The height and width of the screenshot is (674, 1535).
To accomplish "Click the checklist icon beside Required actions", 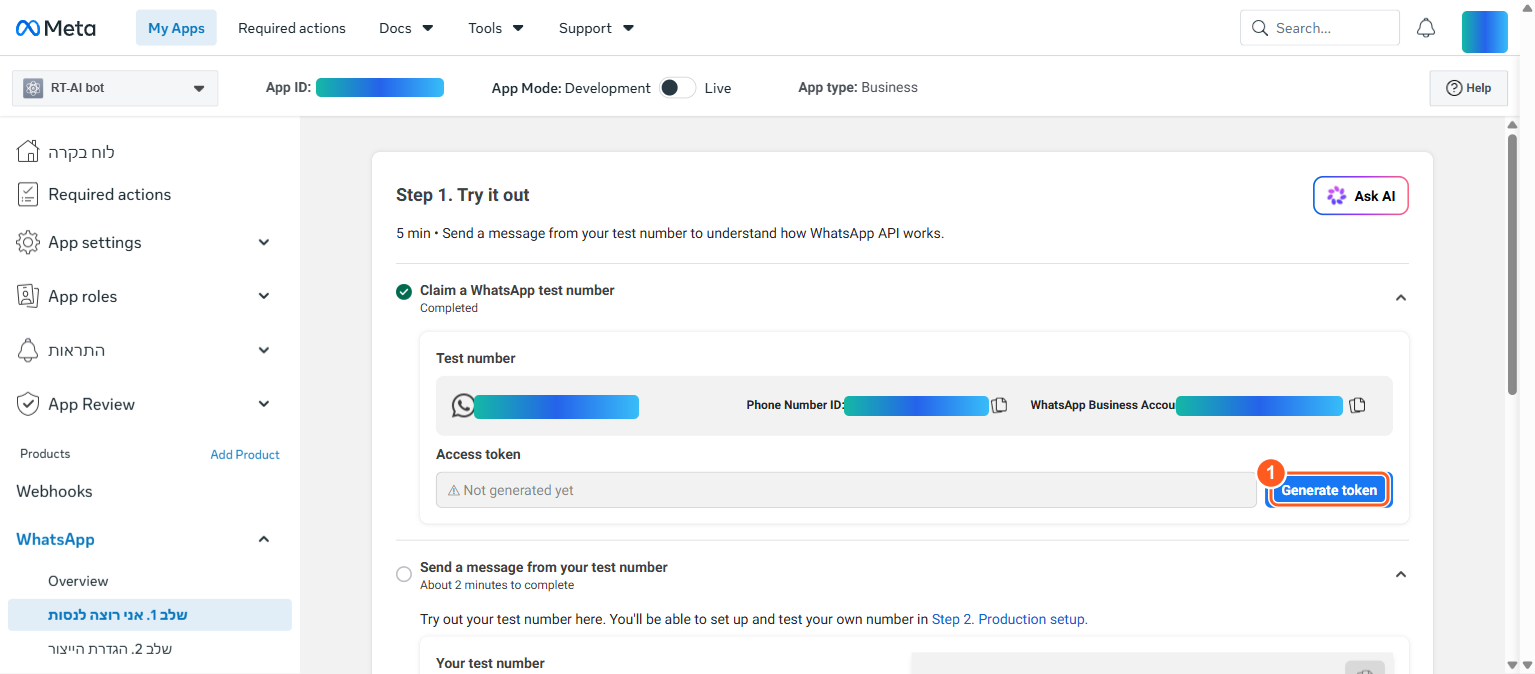I will coord(28,194).
